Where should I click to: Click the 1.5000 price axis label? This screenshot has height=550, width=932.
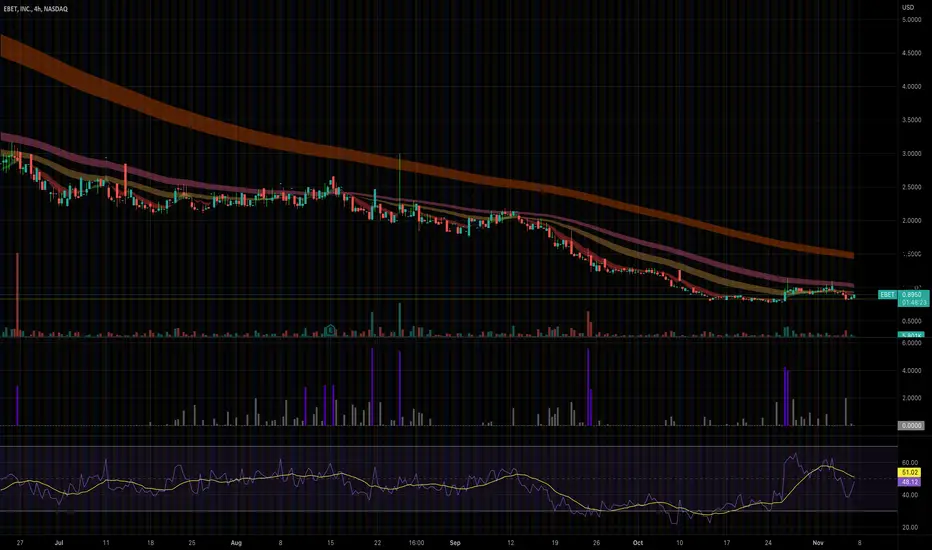(x=911, y=254)
